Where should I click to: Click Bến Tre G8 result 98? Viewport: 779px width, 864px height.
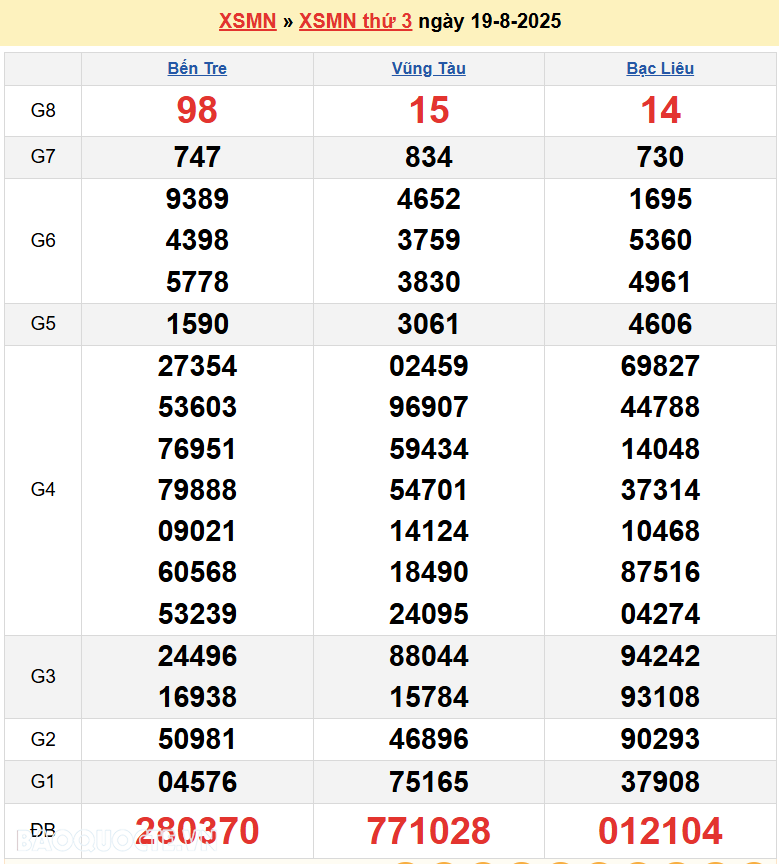point(197,111)
